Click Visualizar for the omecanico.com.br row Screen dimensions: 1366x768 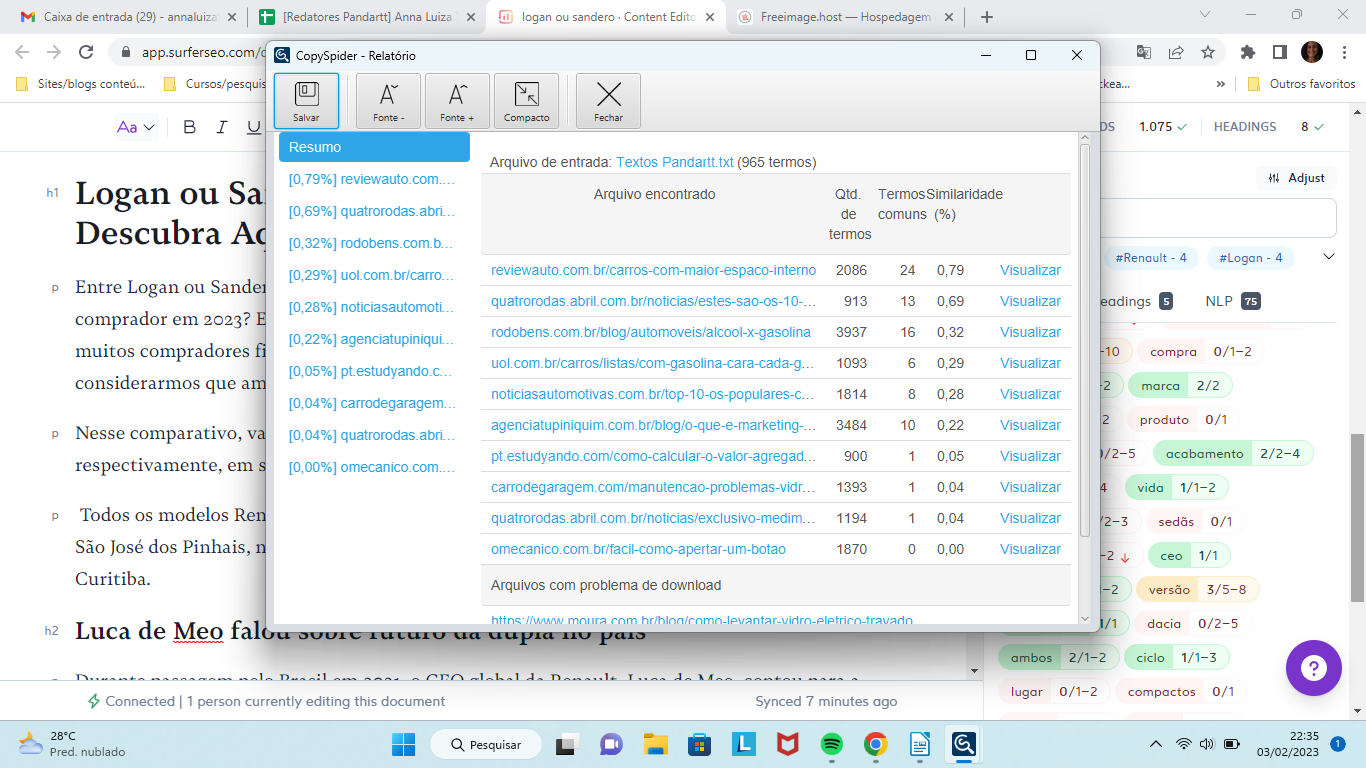[x=1030, y=549]
